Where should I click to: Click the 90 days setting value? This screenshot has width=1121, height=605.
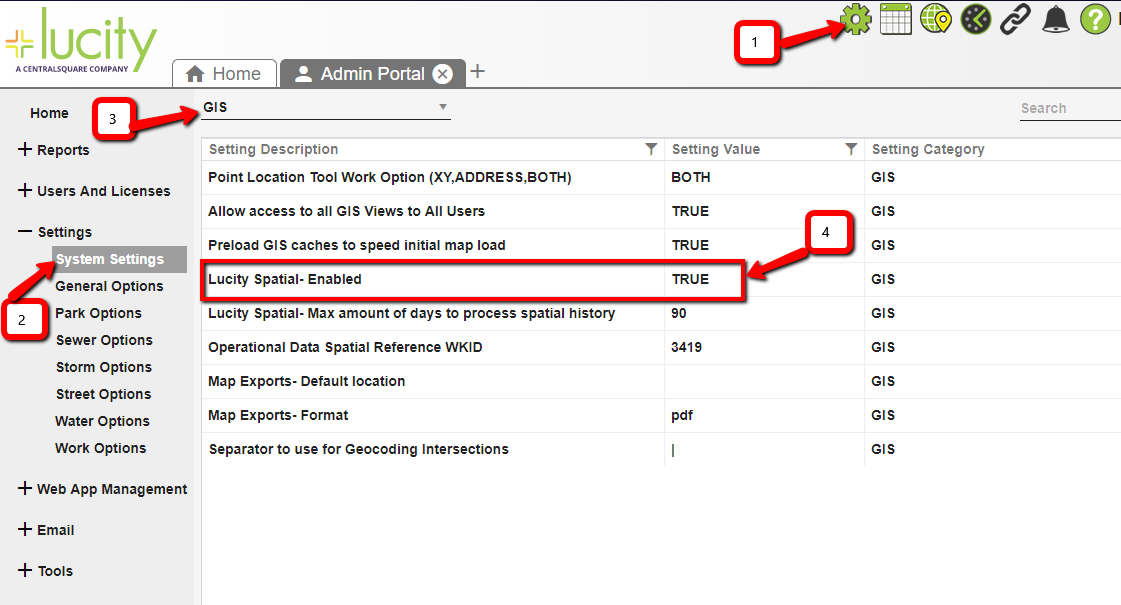point(678,313)
